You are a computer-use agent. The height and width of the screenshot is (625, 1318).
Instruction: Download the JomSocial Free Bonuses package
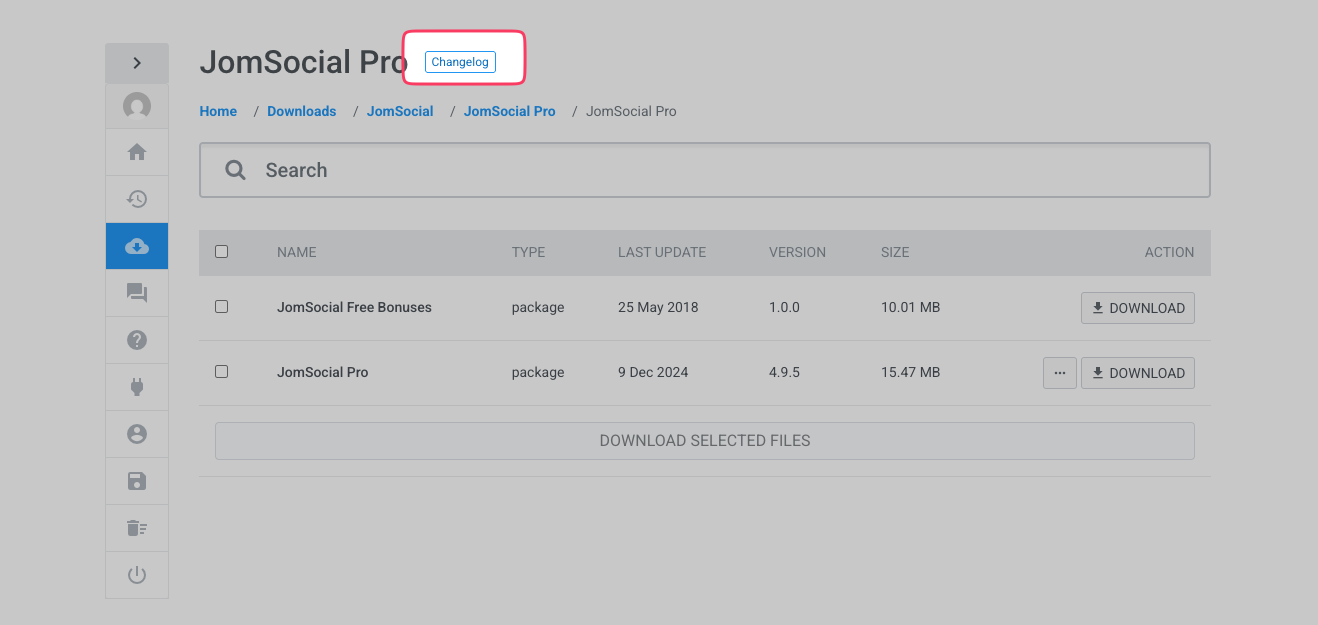(x=1137, y=308)
